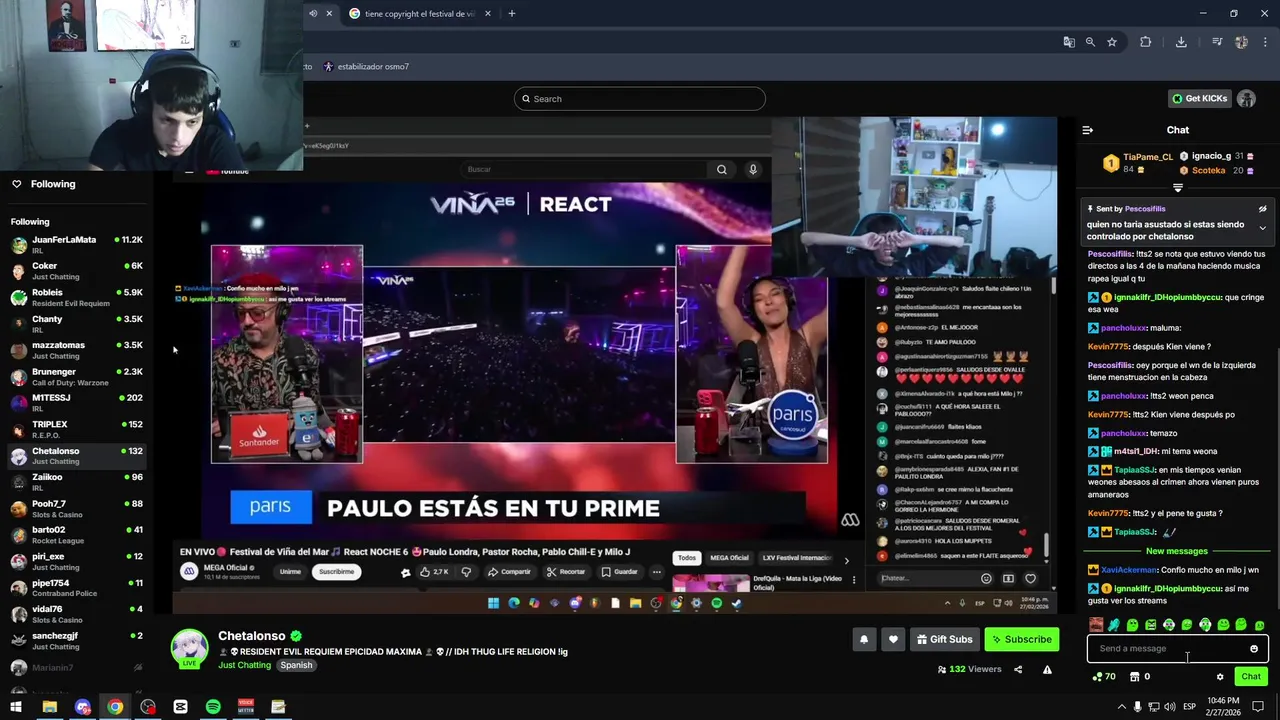Select Chetalonso in the following list

click(77, 456)
